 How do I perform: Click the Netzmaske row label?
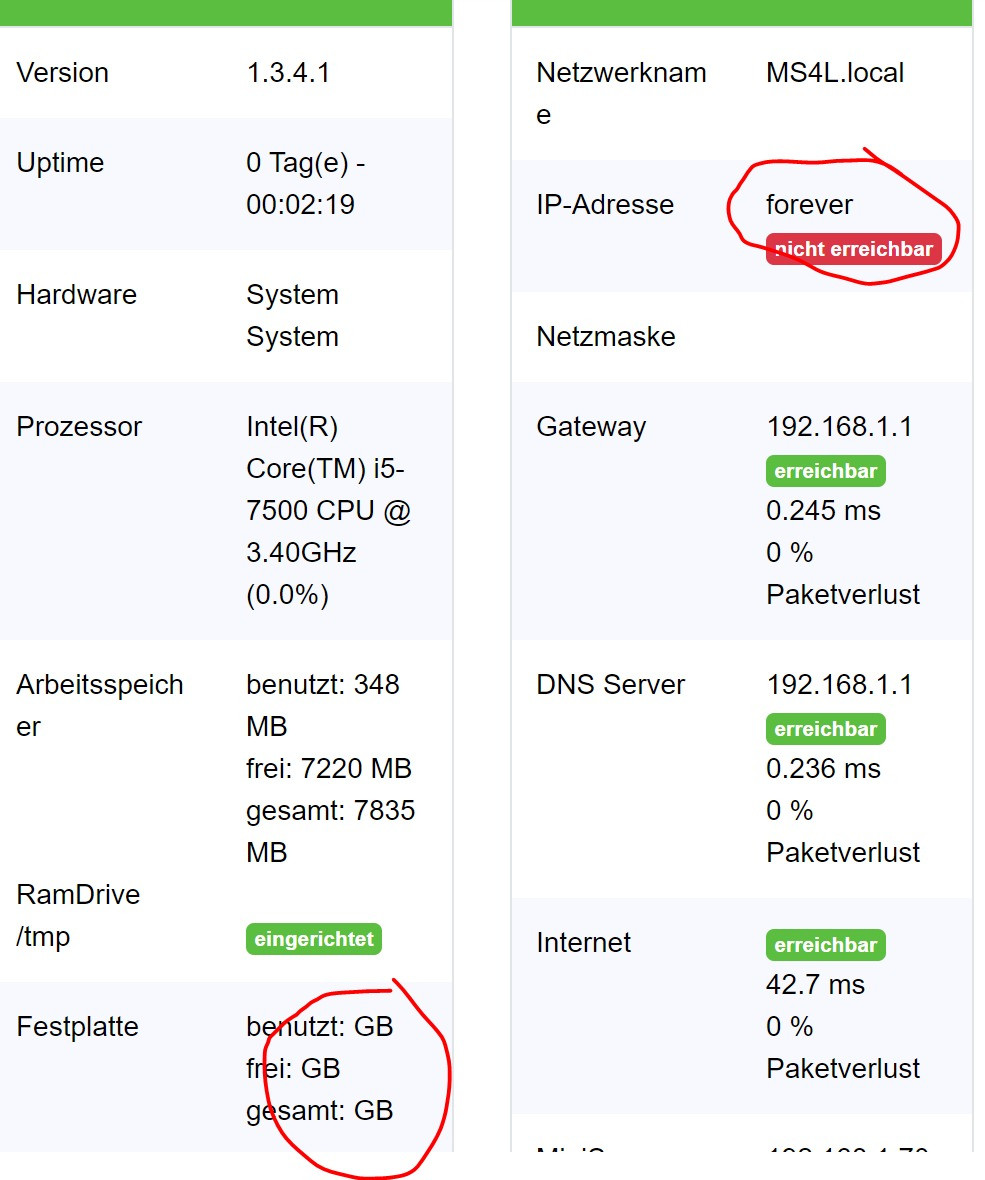pyautogui.click(x=606, y=337)
